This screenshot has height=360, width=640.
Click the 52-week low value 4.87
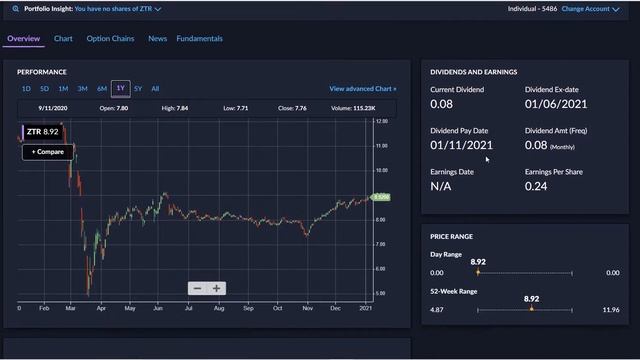click(437, 310)
